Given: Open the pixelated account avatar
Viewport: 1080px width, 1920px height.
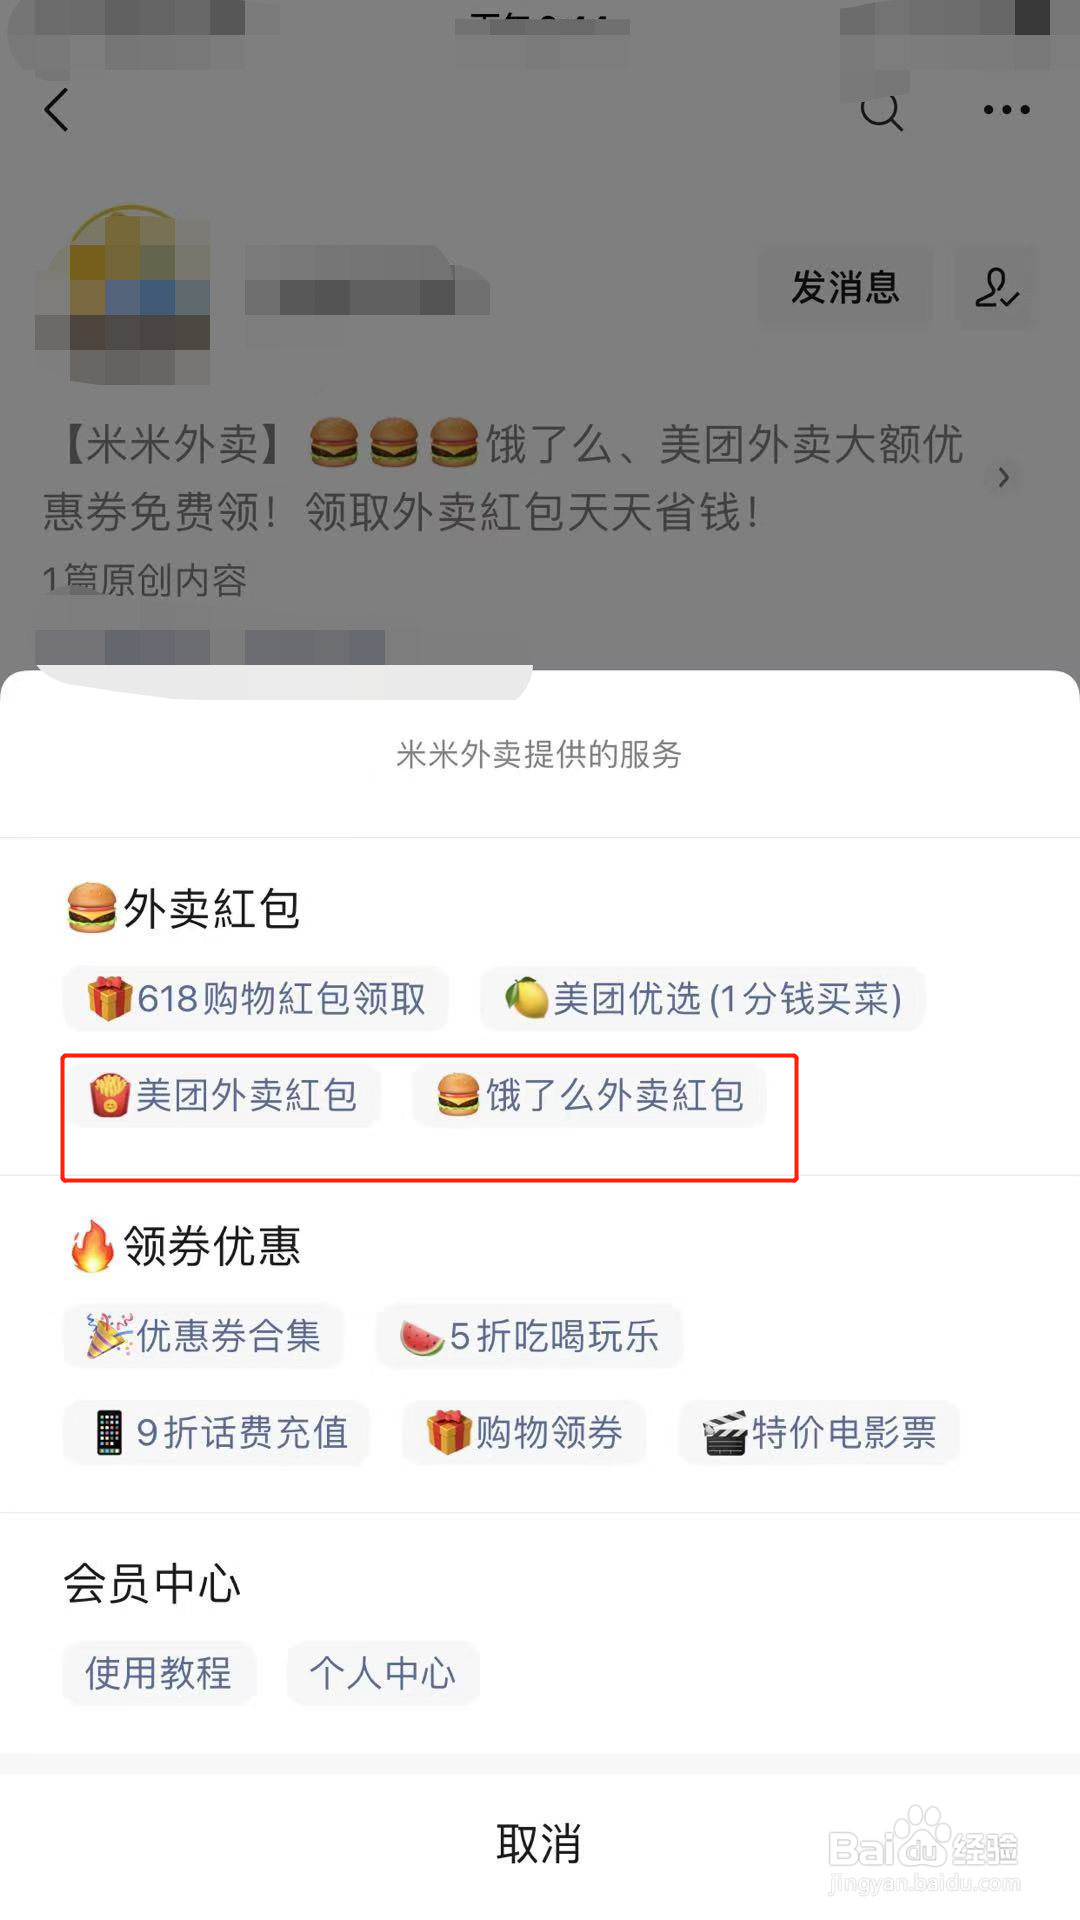Looking at the screenshot, I should pos(123,295).
